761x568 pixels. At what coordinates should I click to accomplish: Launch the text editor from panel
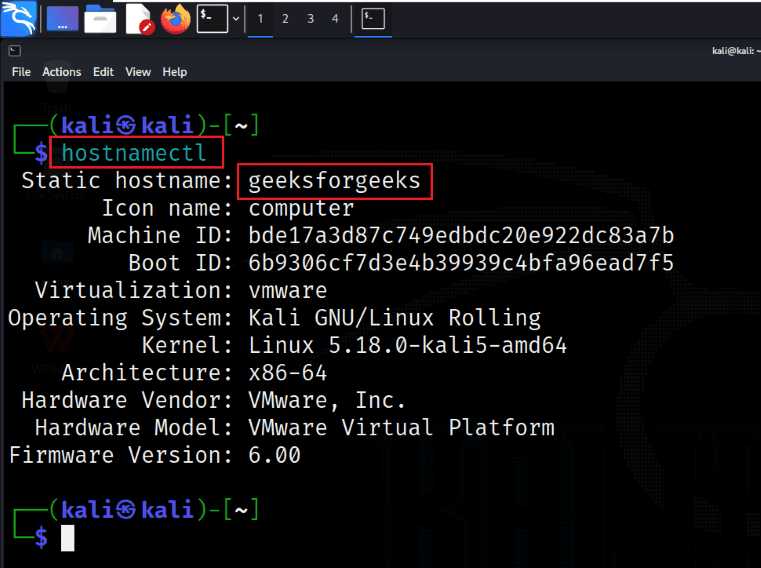138,18
